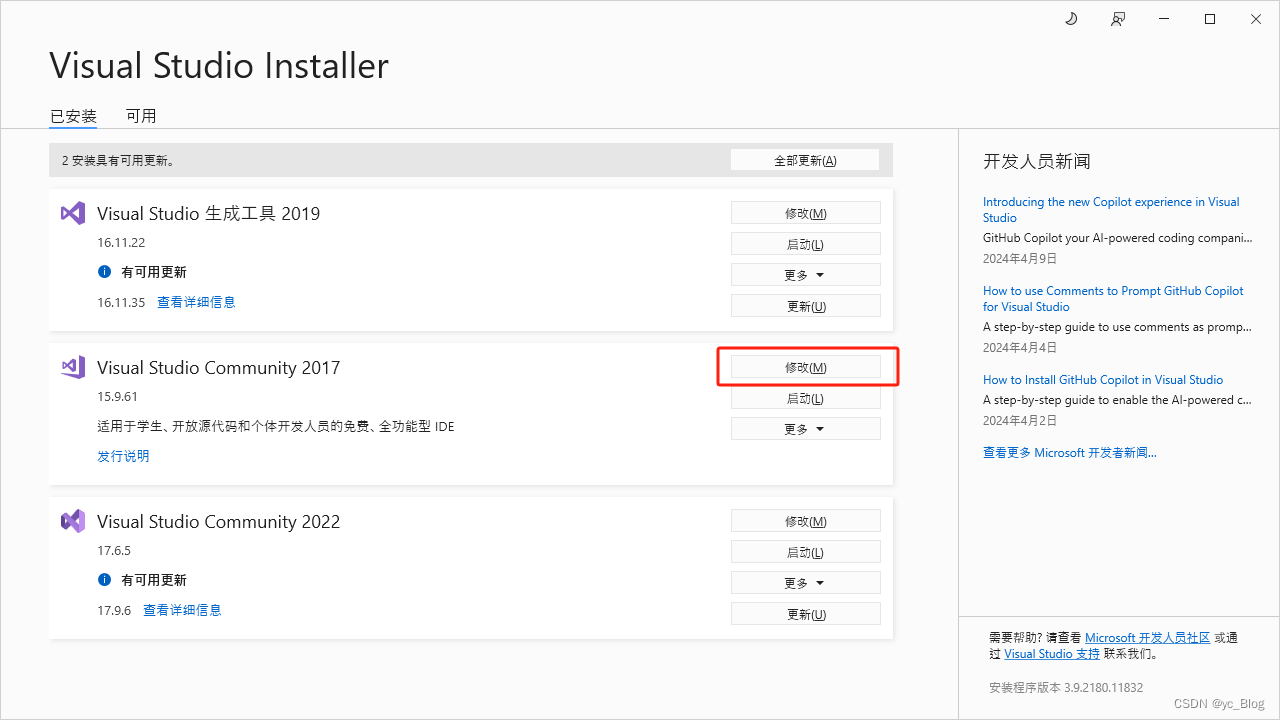The height and width of the screenshot is (720, 1280).
Task: Toggle the dark theme moon icon
Action: pos(1071,19)
